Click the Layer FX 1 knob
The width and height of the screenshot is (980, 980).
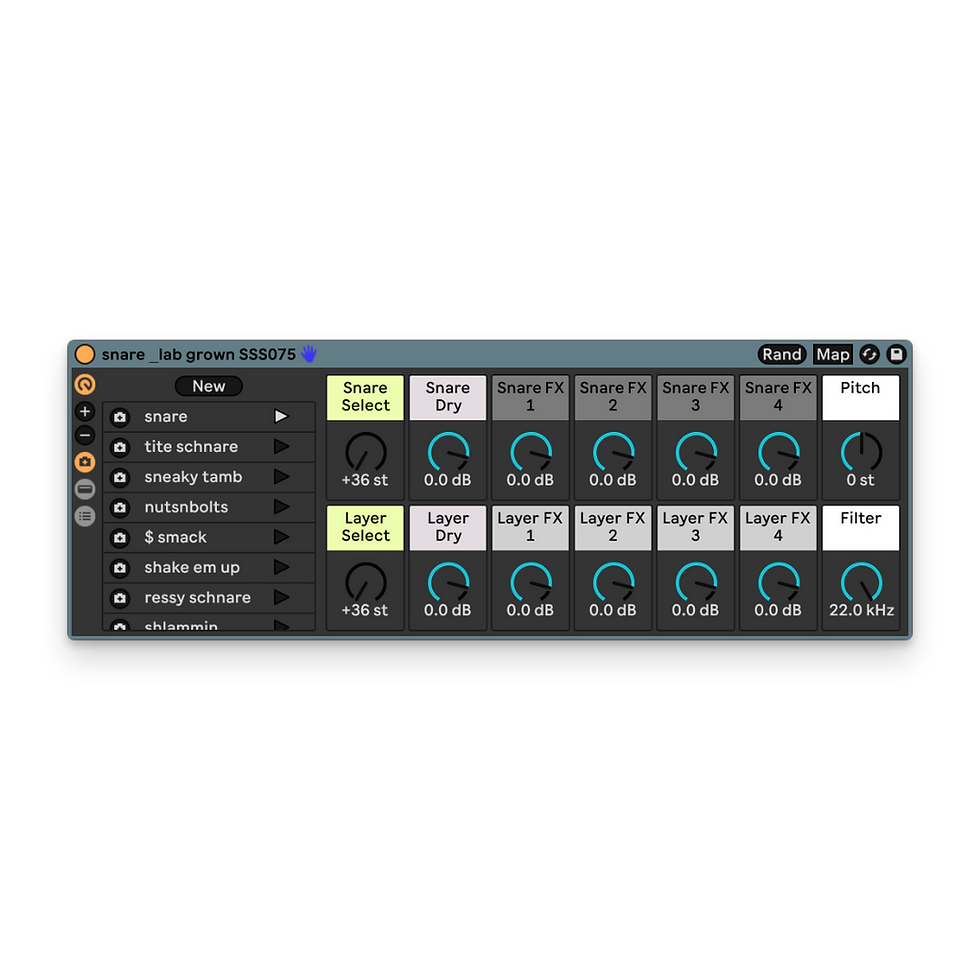(531, 582)
